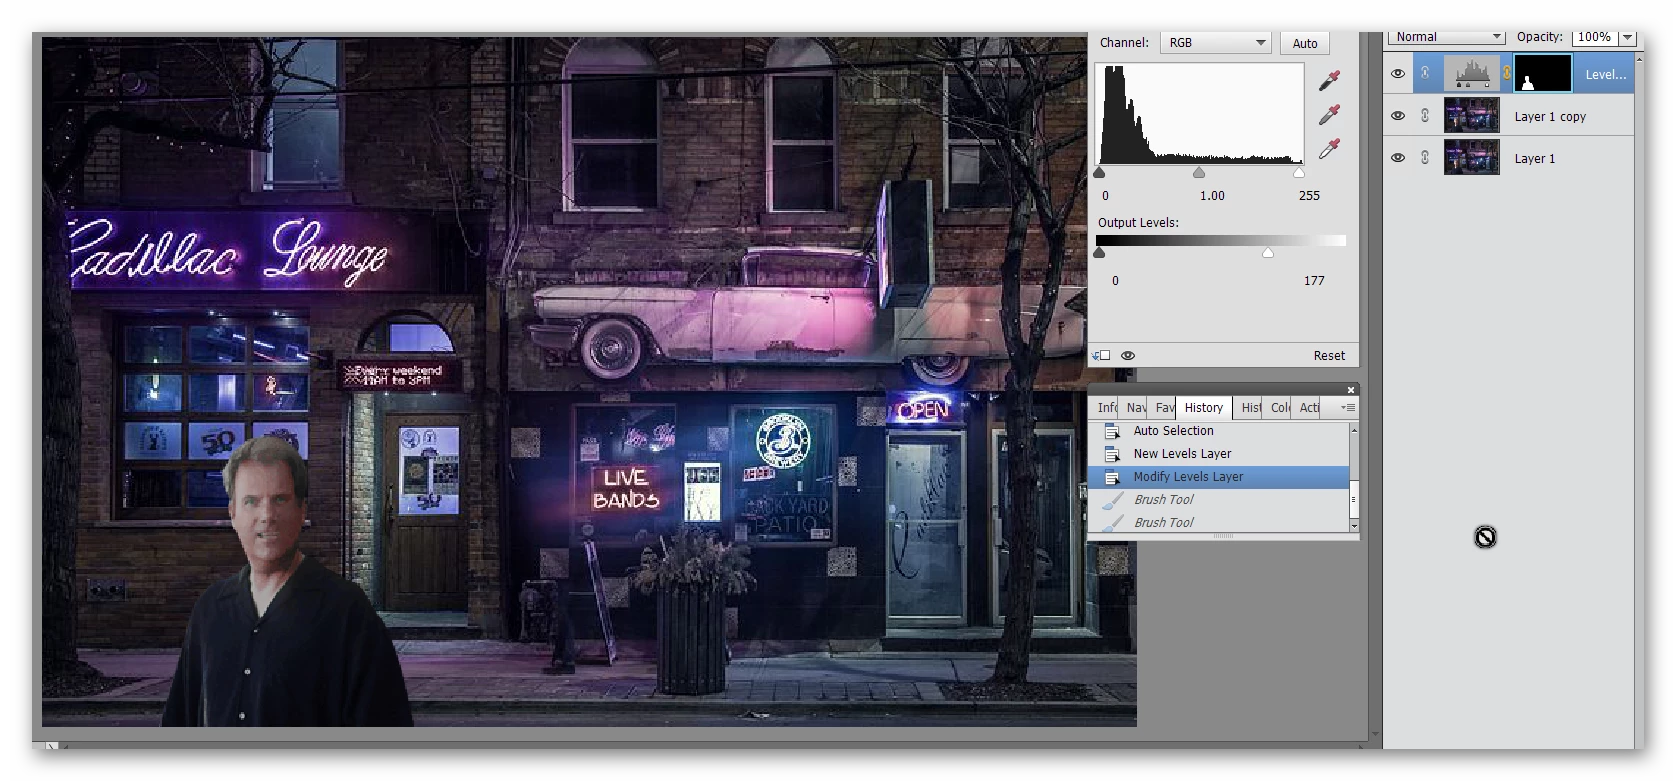Select the Auto Selection history state
The height and width of the screenshot is (781, 1676).
pyautogui.click(x=1218, y=431)
